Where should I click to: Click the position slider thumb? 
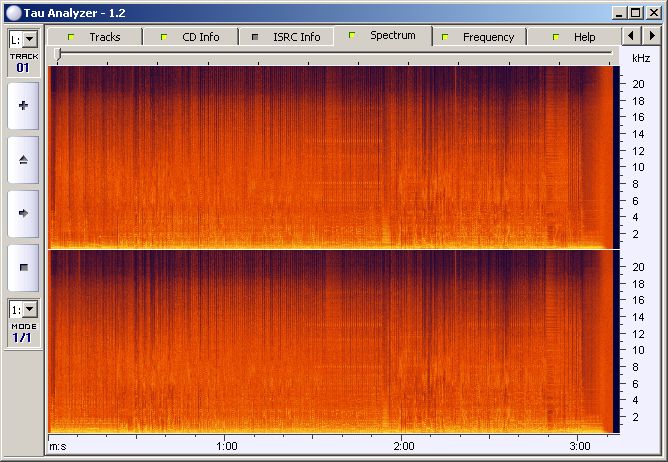tap(59, 54)
